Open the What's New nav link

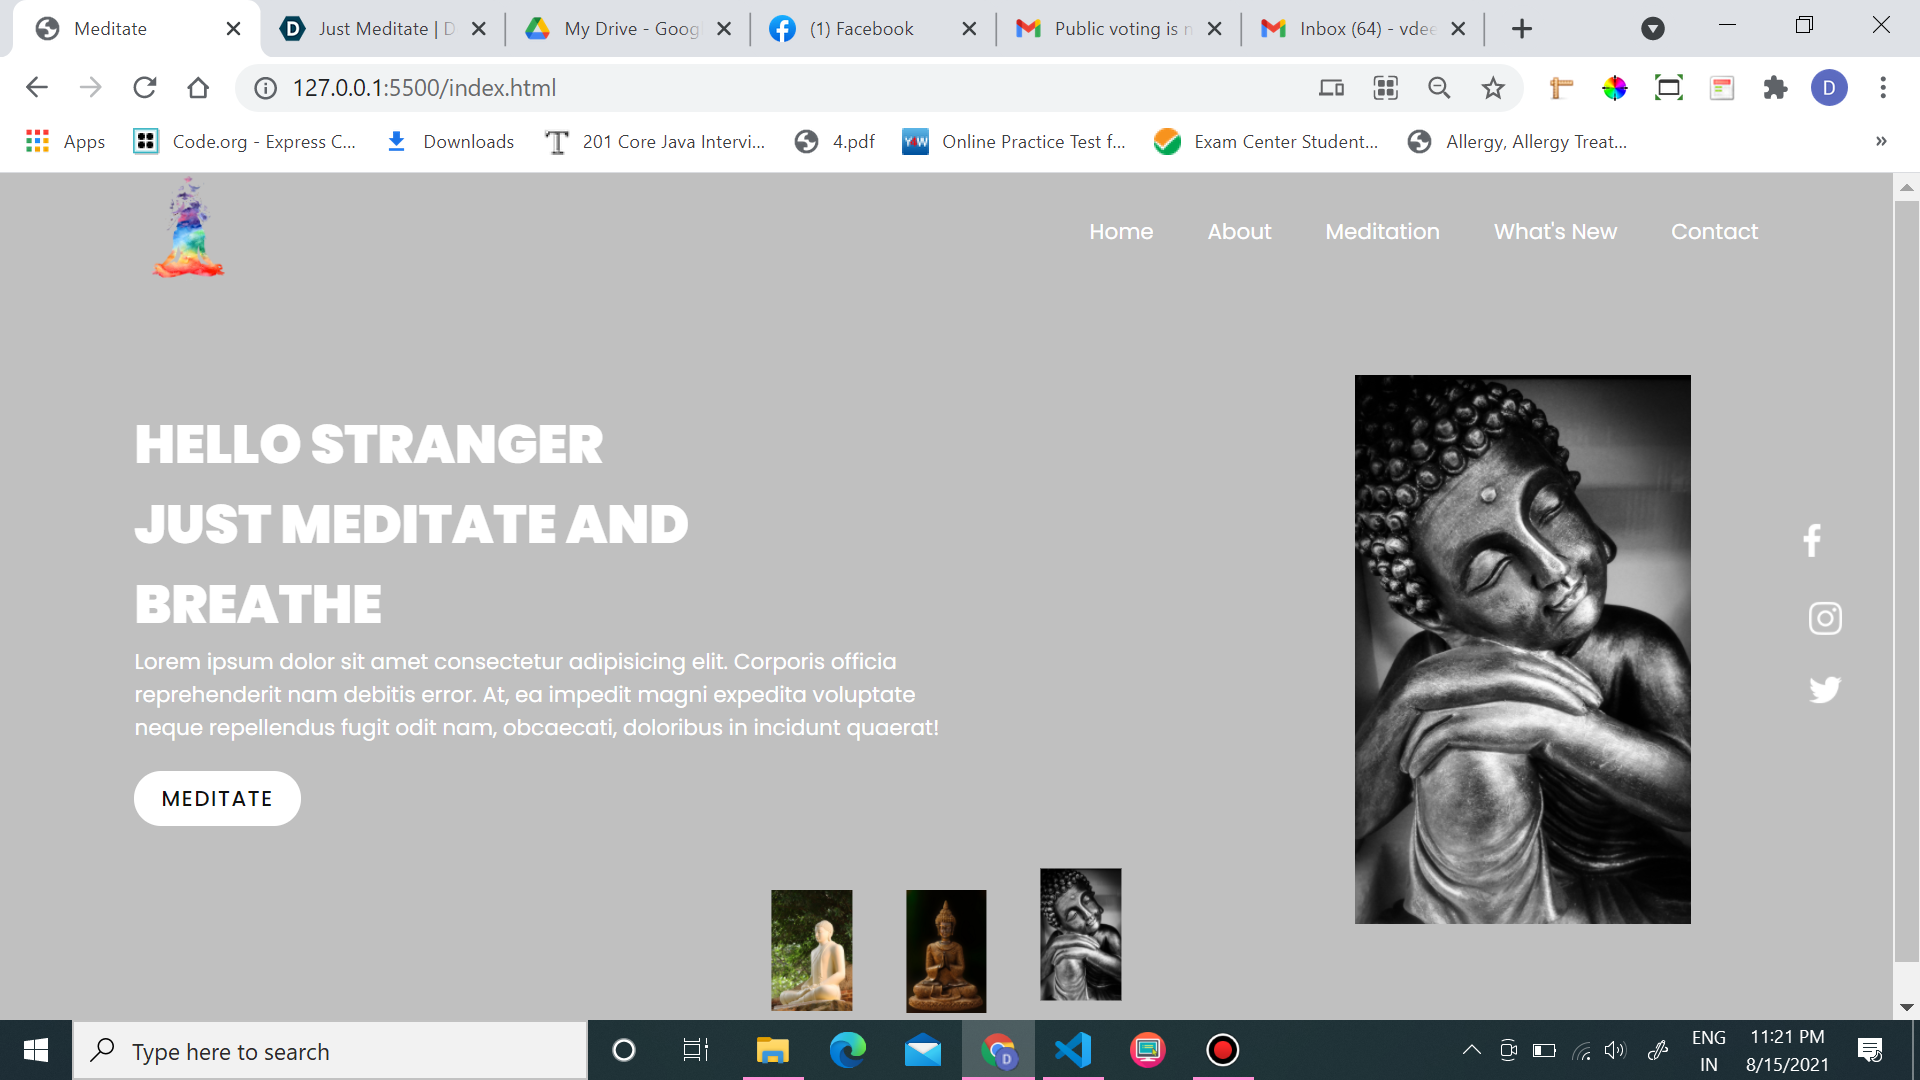click(1555, 231)
